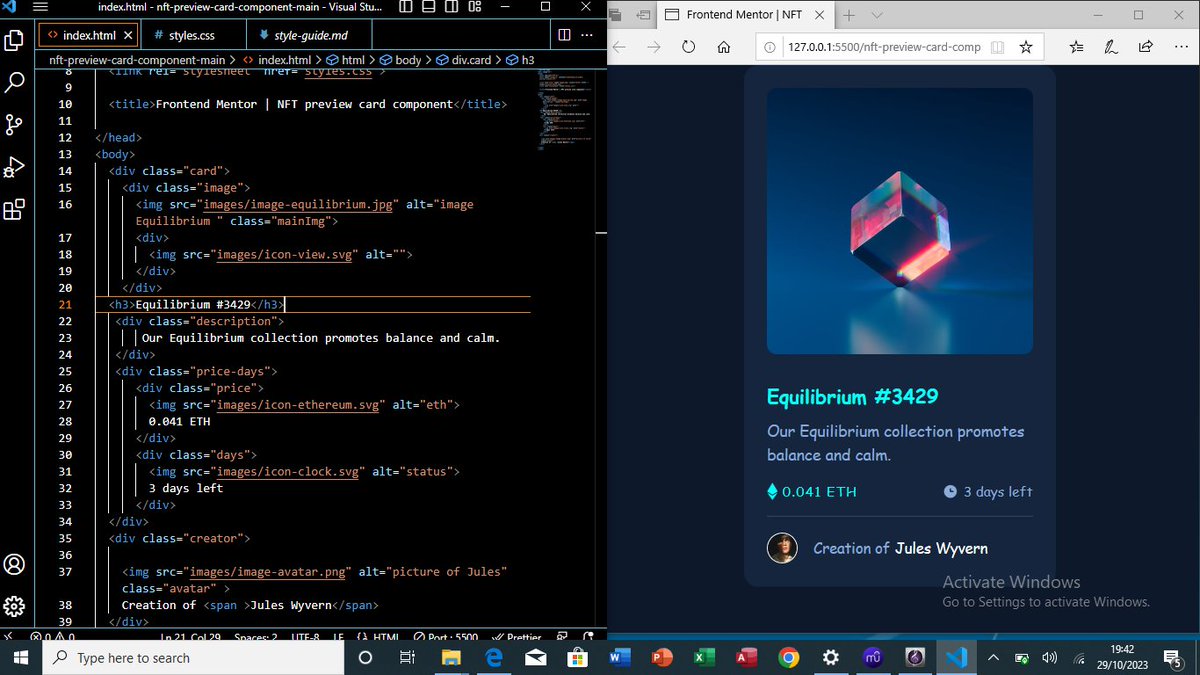Open the Edge tab previews chevron
The height and width of the screenshot is (675, 1200).
click(x=877, y=15)
